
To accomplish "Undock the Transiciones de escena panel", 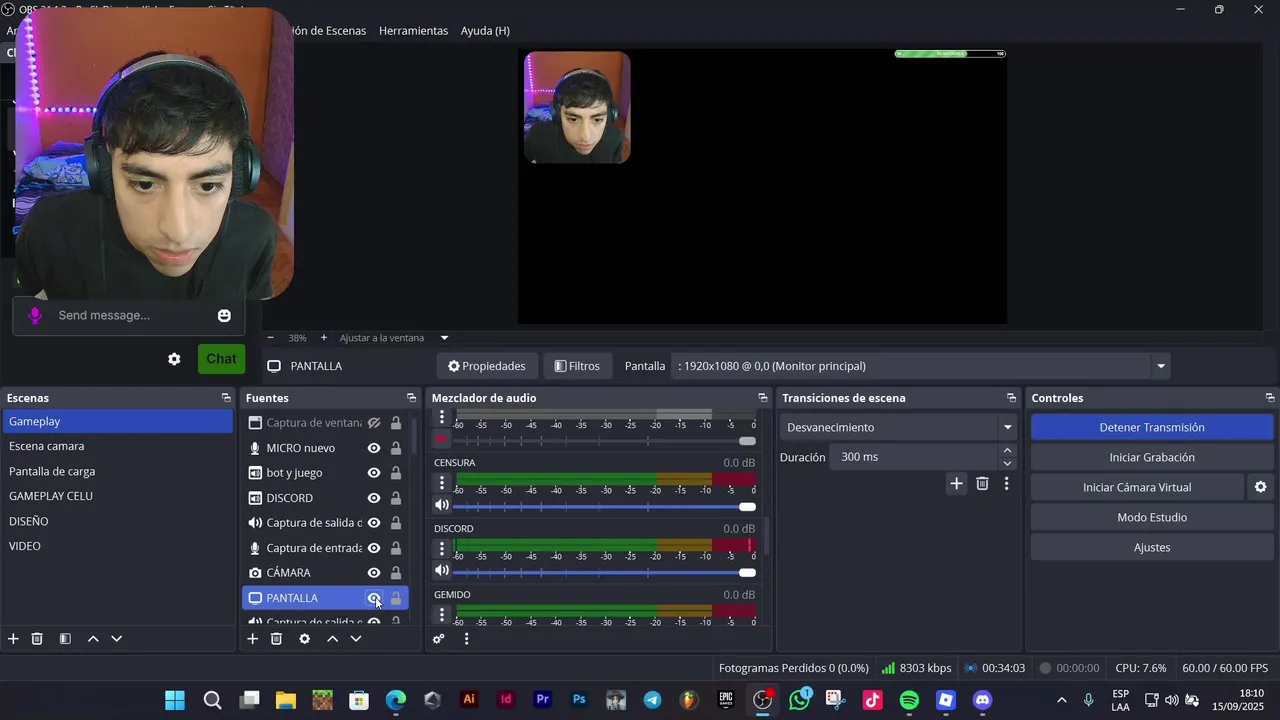I will (1011, 398).
